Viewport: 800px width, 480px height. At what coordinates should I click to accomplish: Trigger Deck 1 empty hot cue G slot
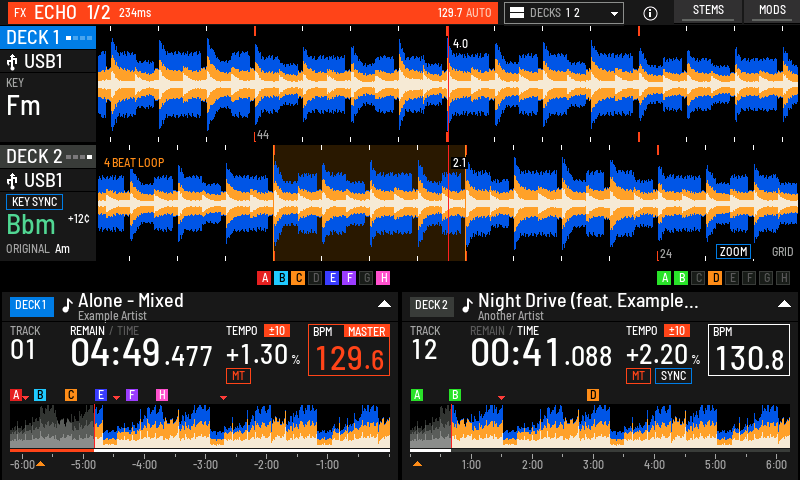366,278
